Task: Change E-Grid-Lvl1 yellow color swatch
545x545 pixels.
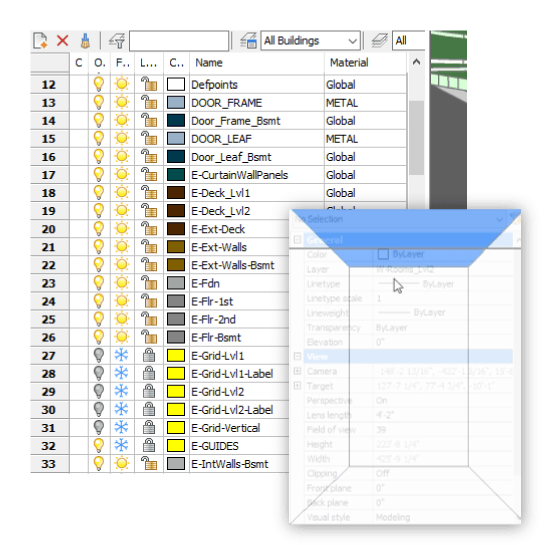Action: click(176, 356)
